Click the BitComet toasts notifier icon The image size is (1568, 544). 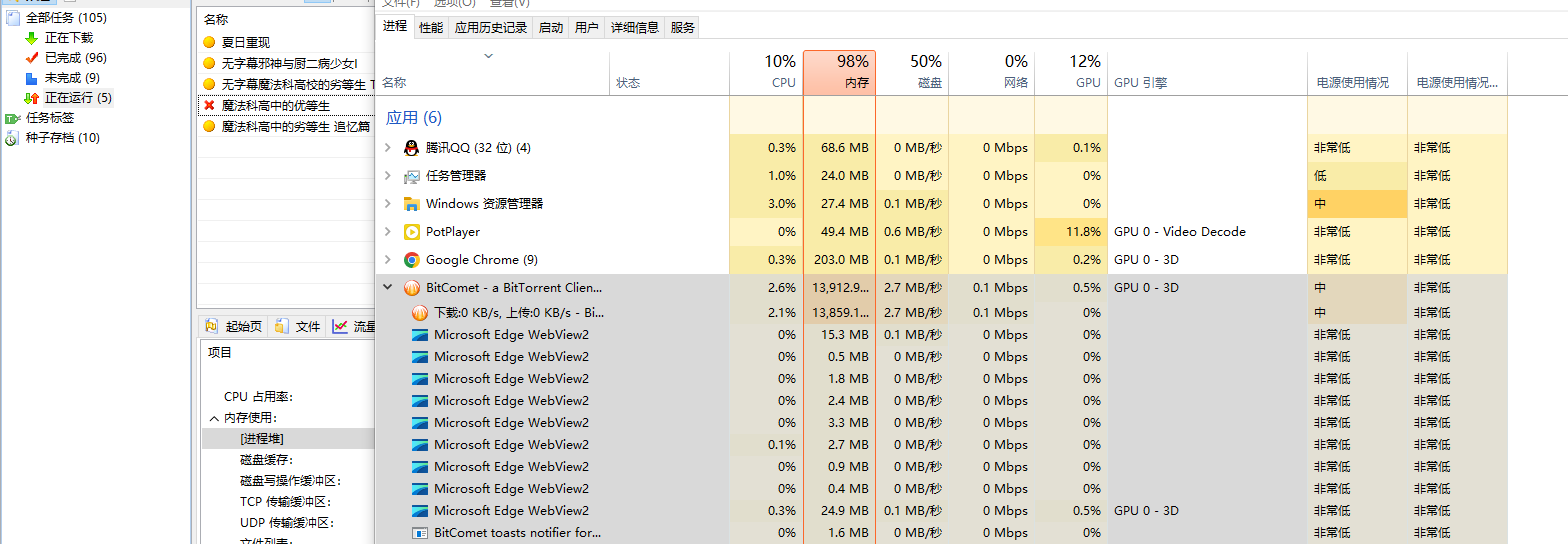point(420,533)
